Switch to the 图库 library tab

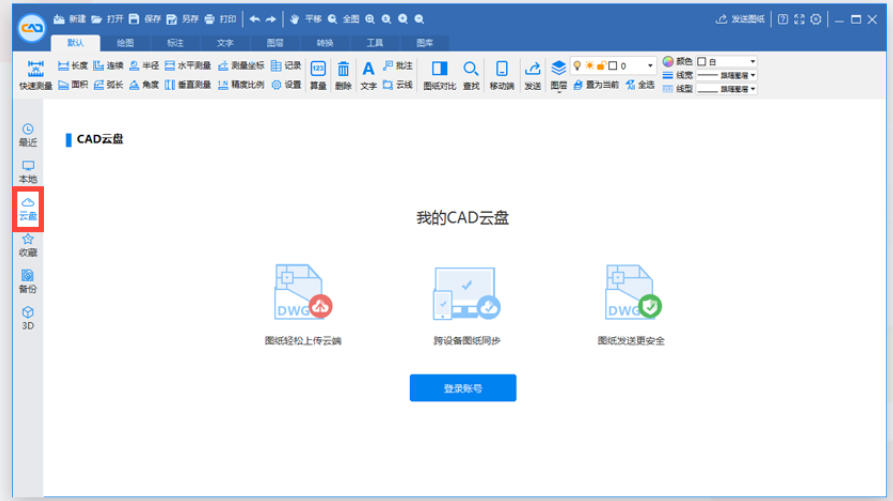pos(425,43)
